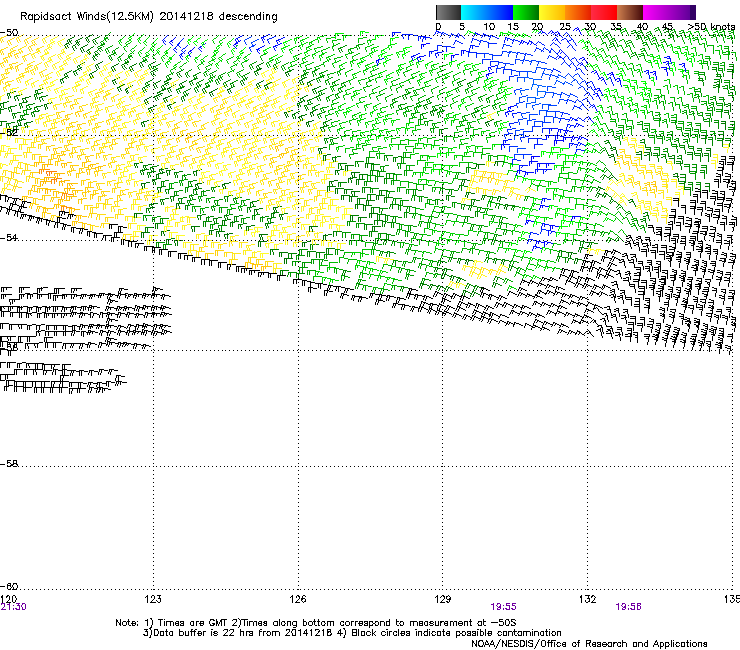
Task: Click the green 15-20 knots legend swatch
Action: point(526,12)
